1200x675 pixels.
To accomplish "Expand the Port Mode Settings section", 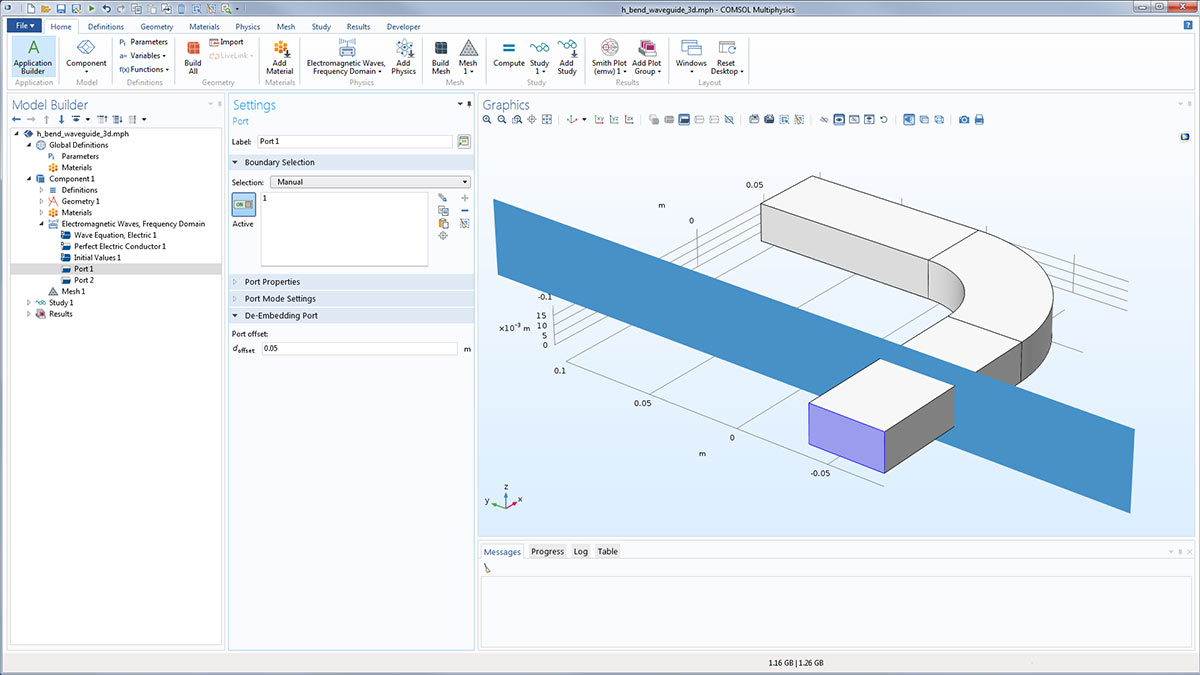I will click(x=279, y=299).
